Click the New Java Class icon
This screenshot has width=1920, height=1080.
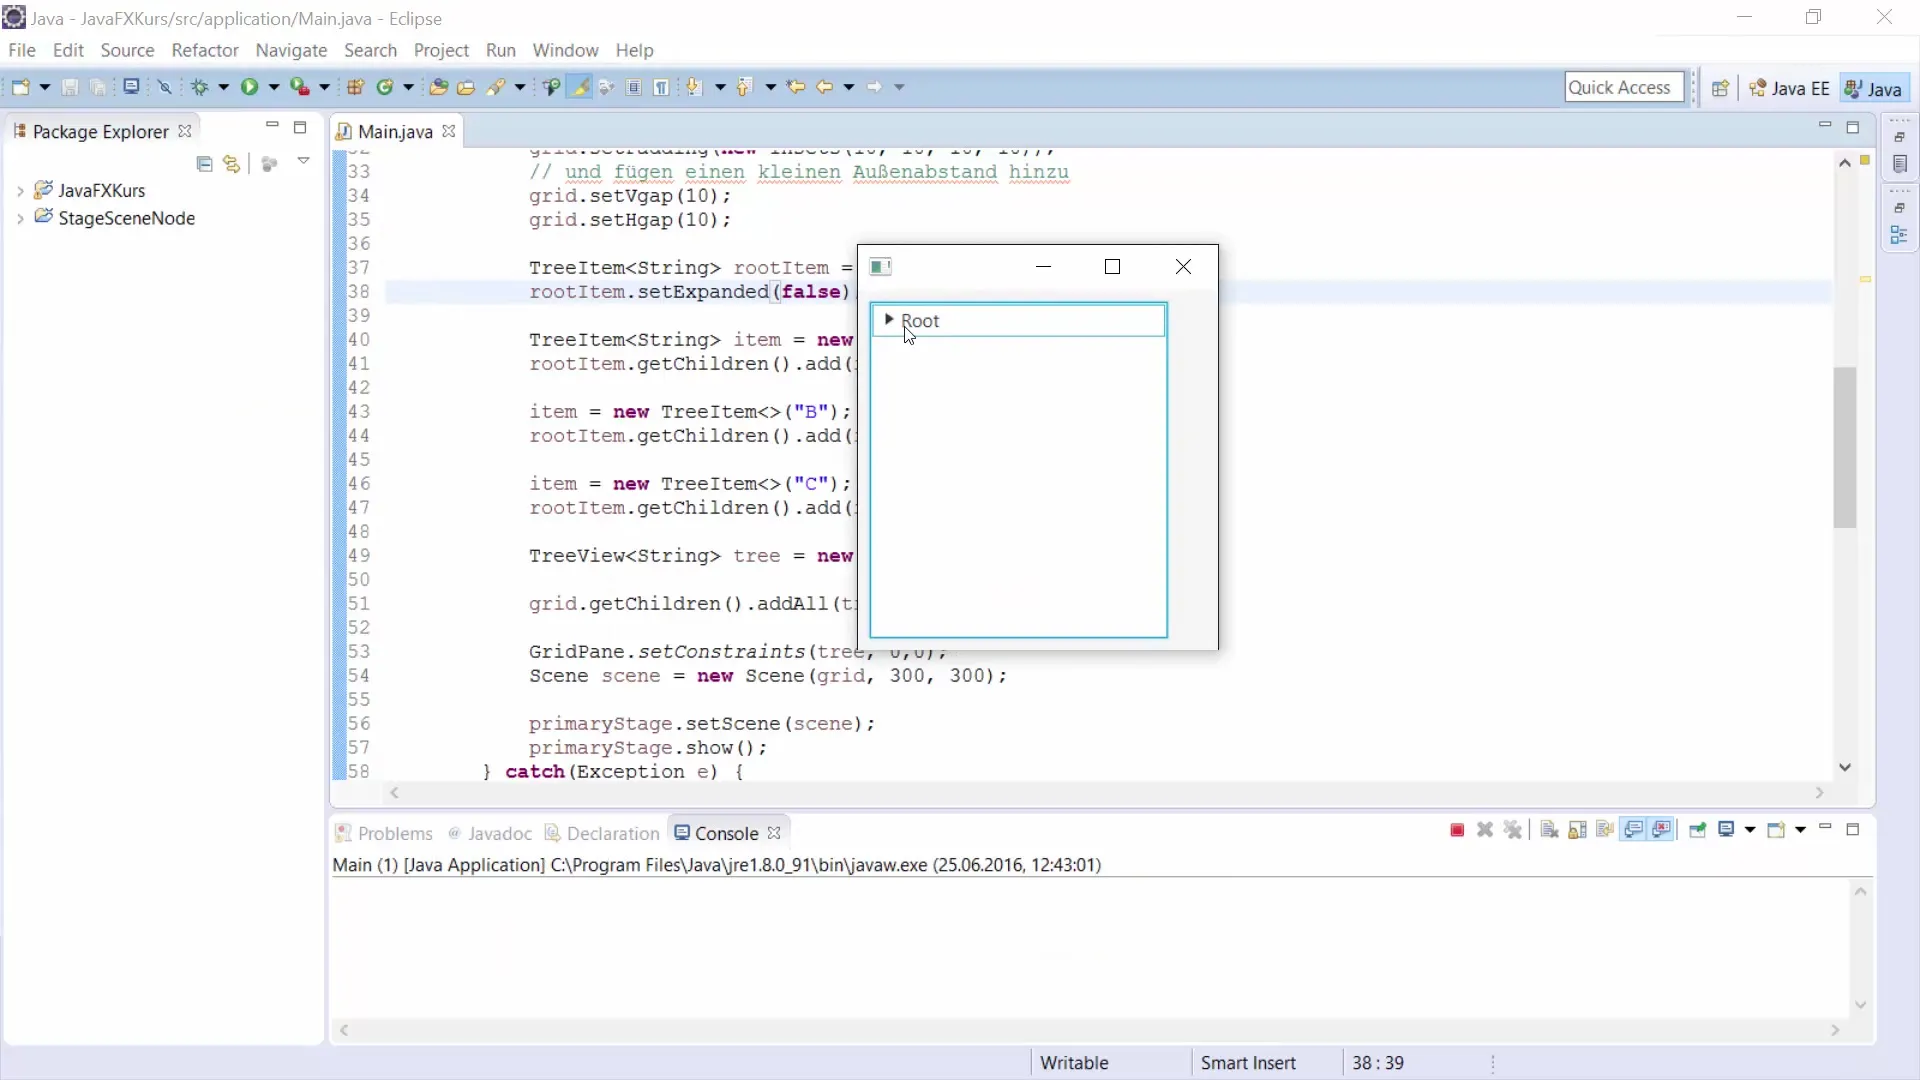(385, 87)
